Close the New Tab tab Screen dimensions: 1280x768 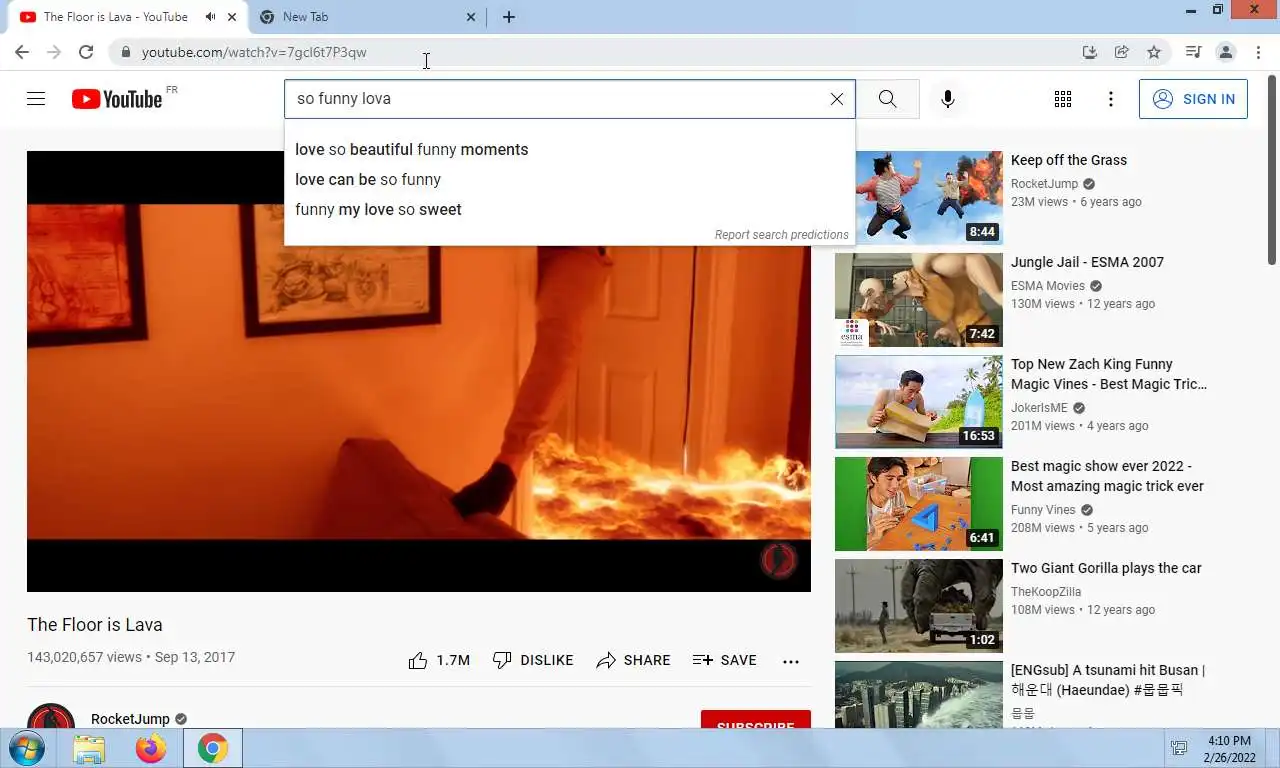pos(471,17)
